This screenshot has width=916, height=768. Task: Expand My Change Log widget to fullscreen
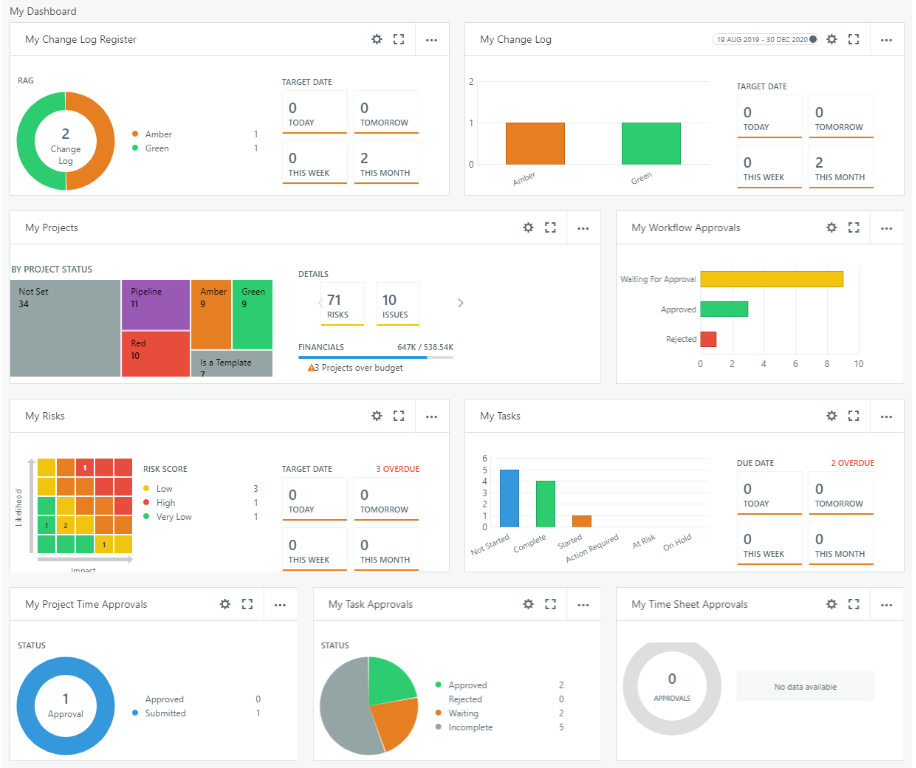[854, 39]
